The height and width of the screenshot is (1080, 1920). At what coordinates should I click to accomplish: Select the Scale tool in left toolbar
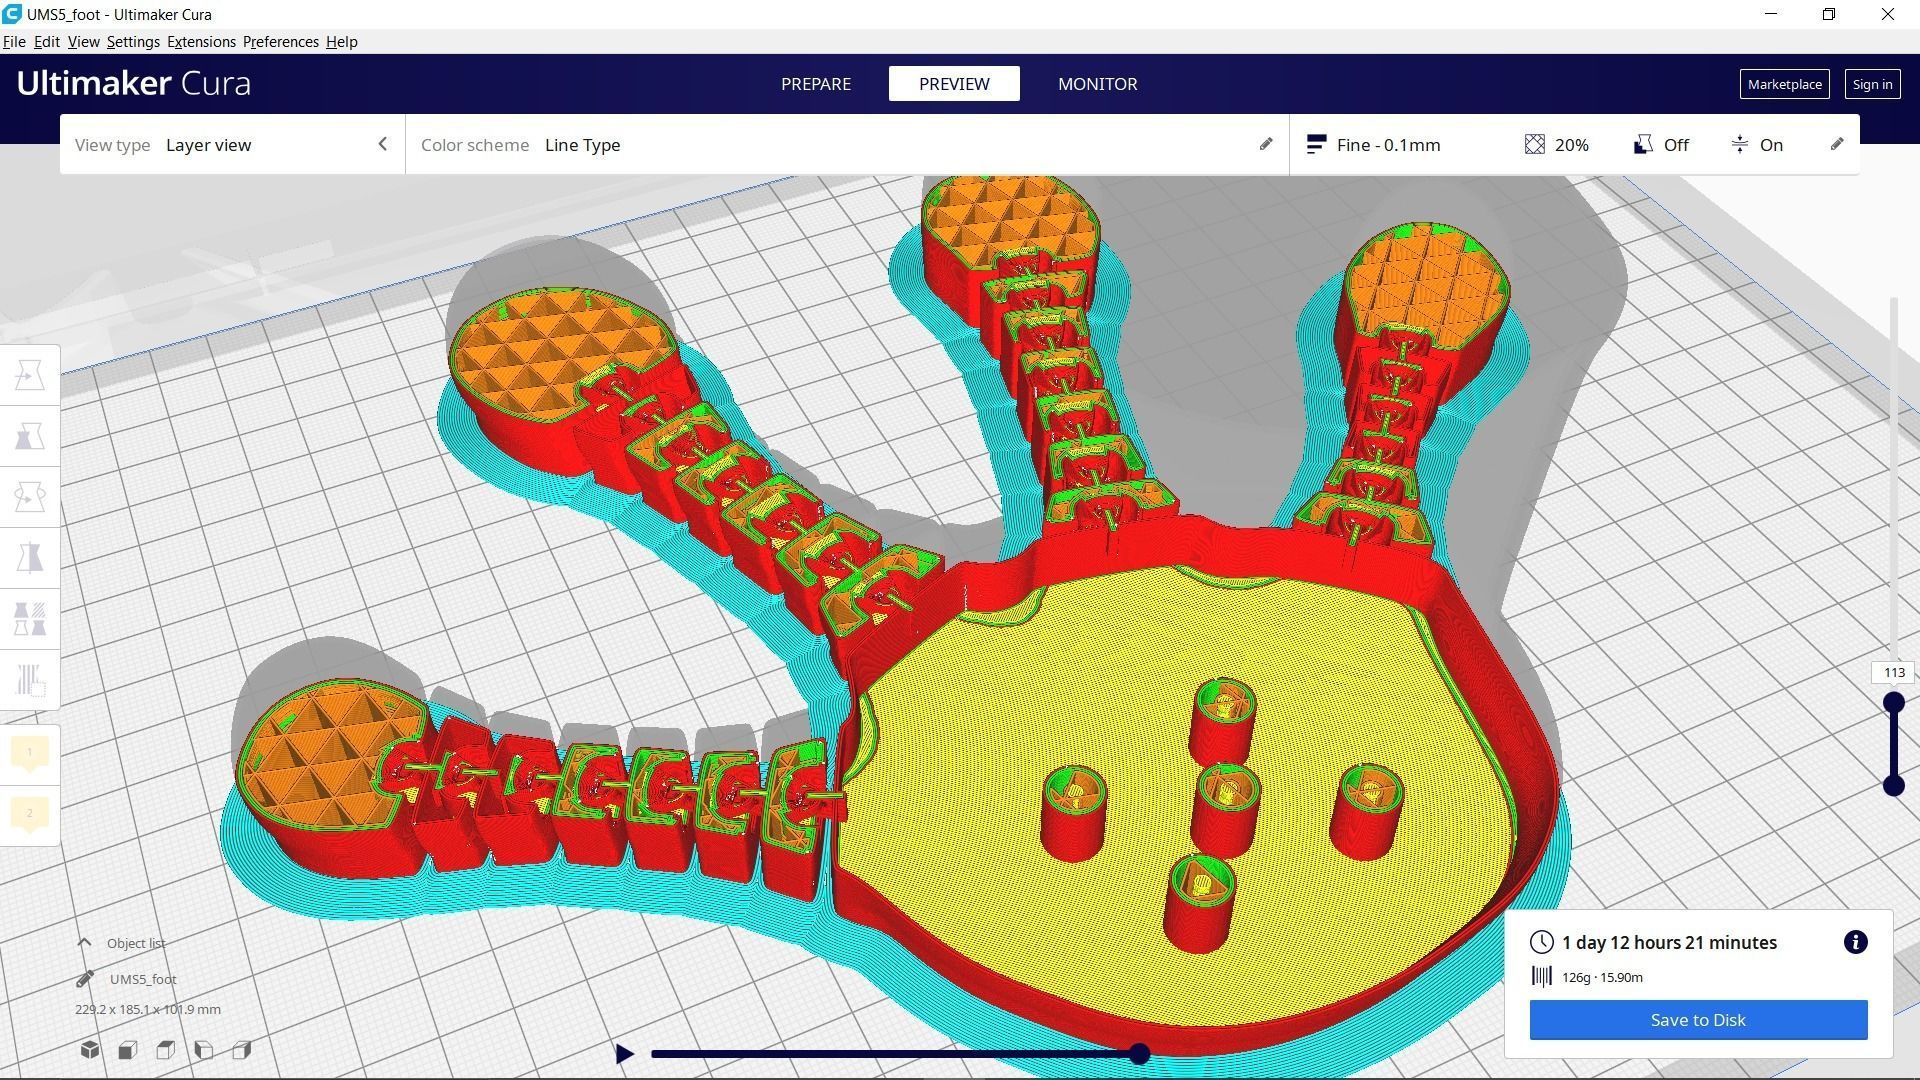(x=30, y=437)
